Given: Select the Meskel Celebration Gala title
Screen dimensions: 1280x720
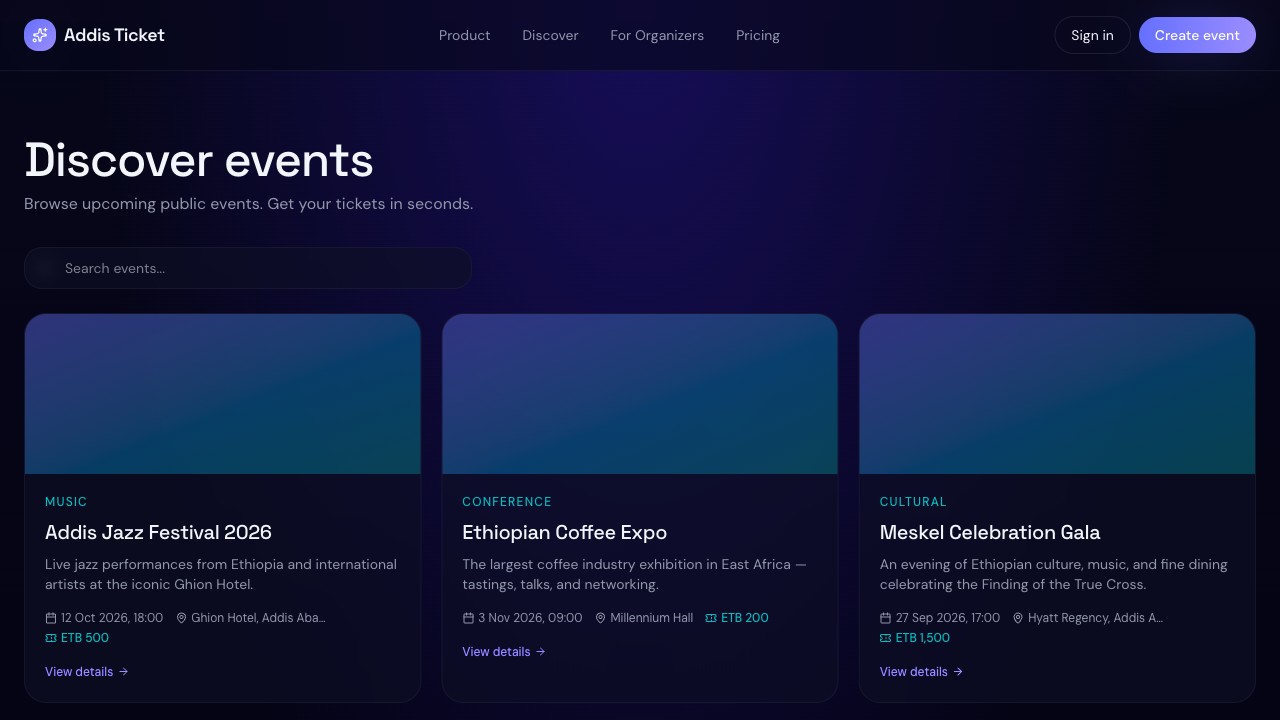Looking at the screenshot, I should coord(990,533).
